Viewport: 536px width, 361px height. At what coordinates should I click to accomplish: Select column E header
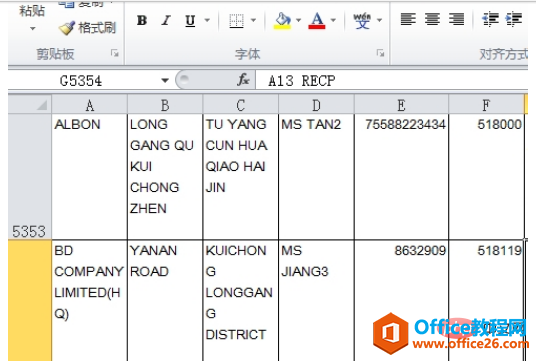click(402, 105)
